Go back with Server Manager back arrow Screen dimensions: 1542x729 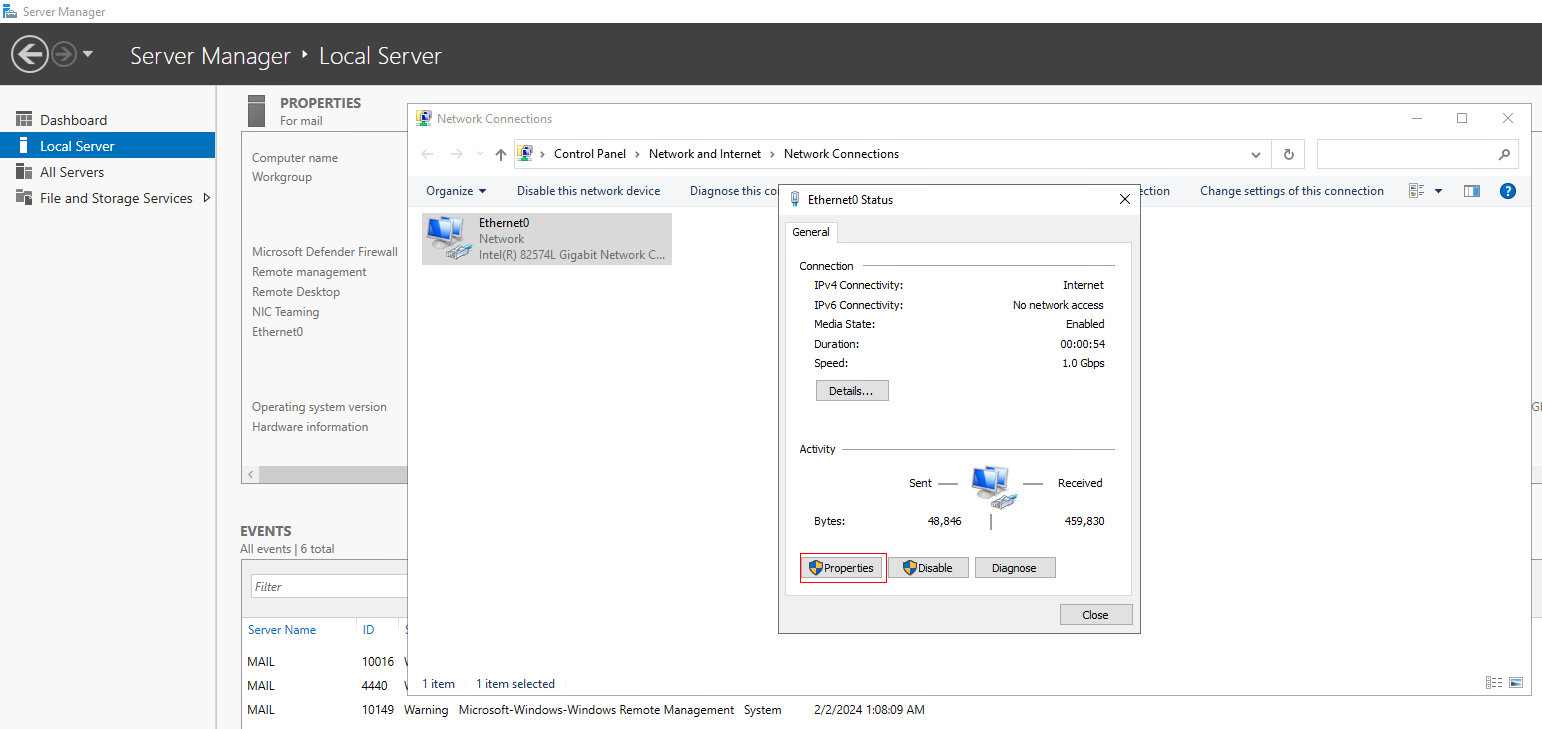point(30,54)
